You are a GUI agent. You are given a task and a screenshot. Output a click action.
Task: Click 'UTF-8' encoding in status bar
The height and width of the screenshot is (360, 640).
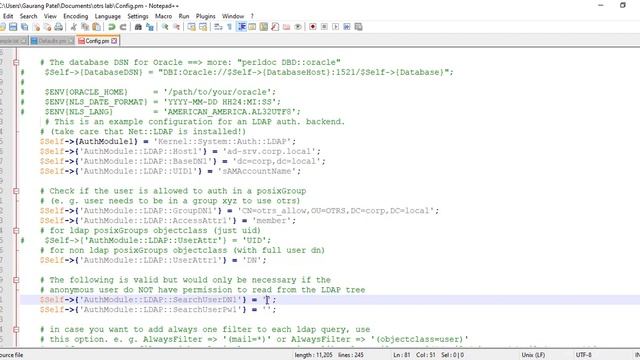pyautogui.click(x=583, y=355)
